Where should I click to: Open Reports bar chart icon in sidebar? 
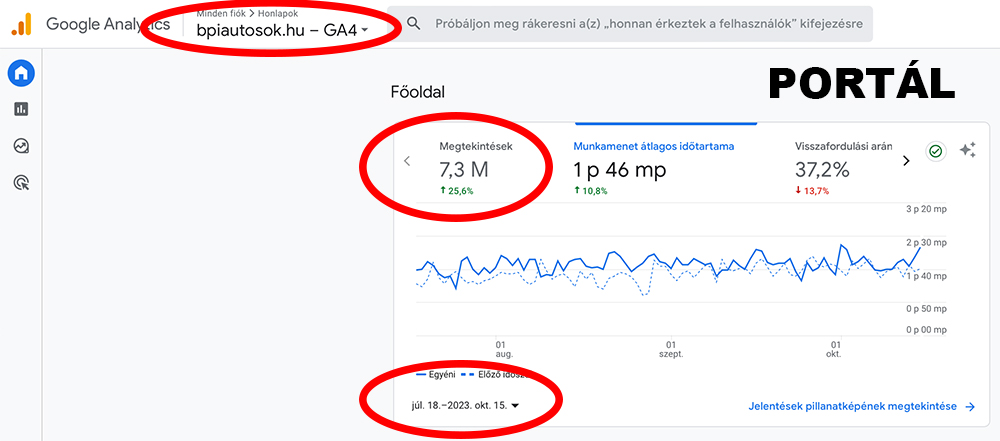pos(21,109)
